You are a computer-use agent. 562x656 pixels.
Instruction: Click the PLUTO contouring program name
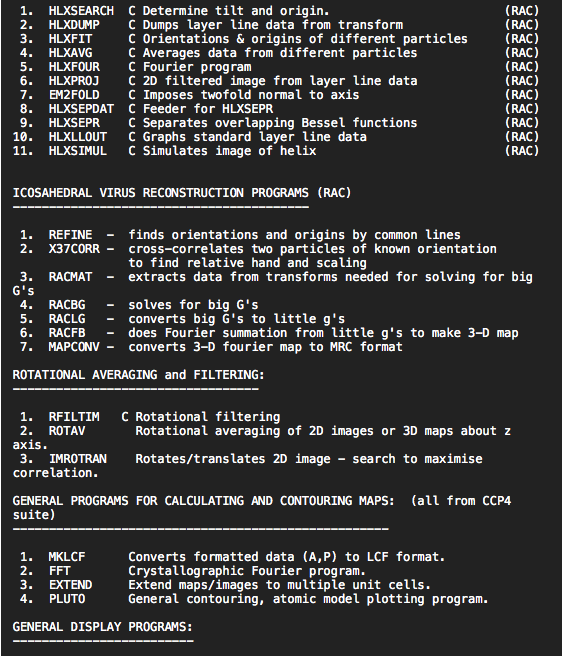(67, 599)
